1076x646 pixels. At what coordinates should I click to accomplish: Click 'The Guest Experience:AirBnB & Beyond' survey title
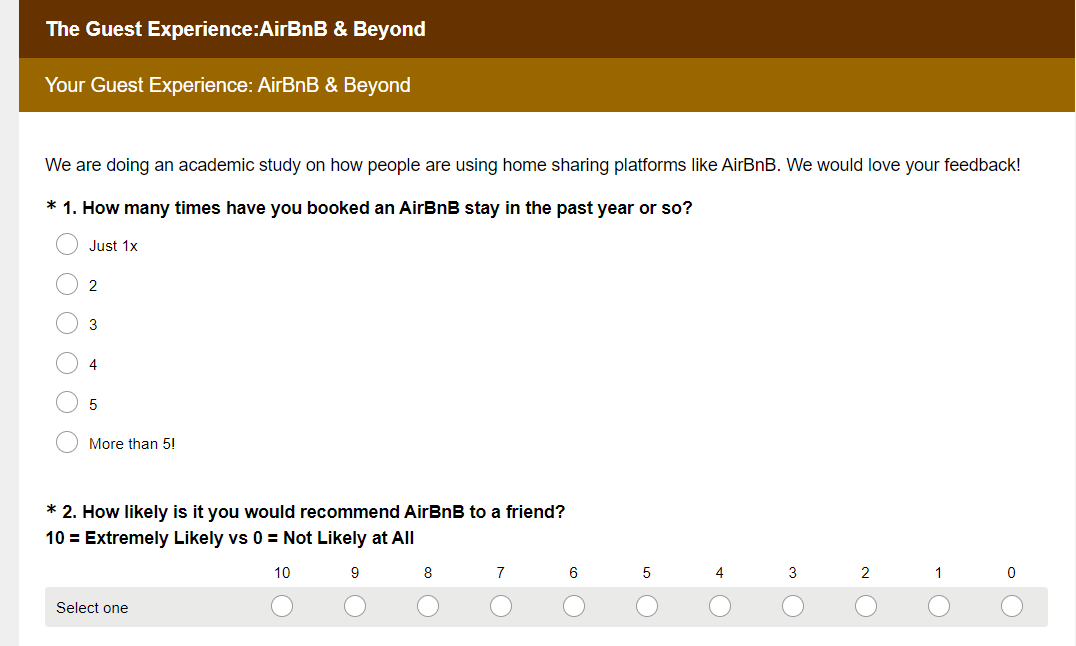(x=236, y=29)
